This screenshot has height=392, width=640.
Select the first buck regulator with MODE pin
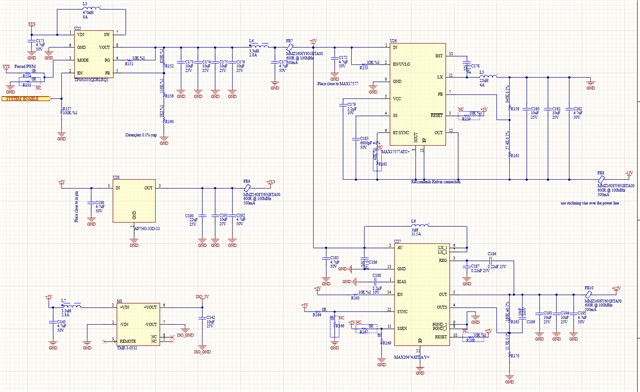[x=93, y=54]
